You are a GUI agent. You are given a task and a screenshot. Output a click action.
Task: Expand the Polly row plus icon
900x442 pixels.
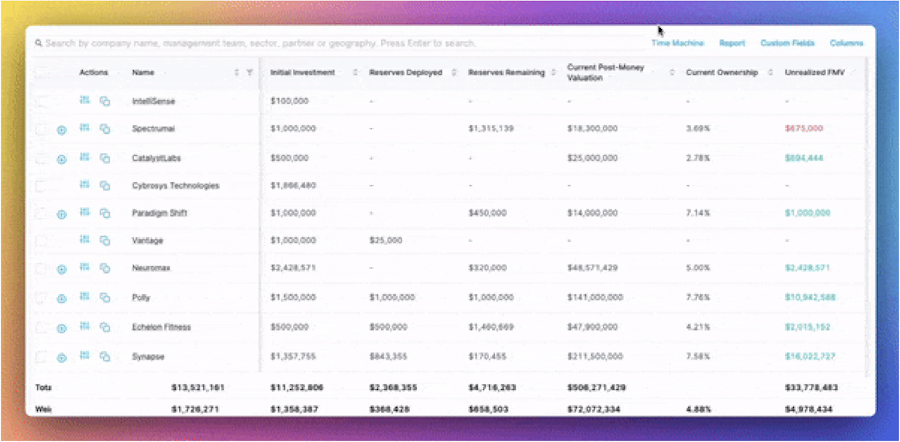(62, 298)
